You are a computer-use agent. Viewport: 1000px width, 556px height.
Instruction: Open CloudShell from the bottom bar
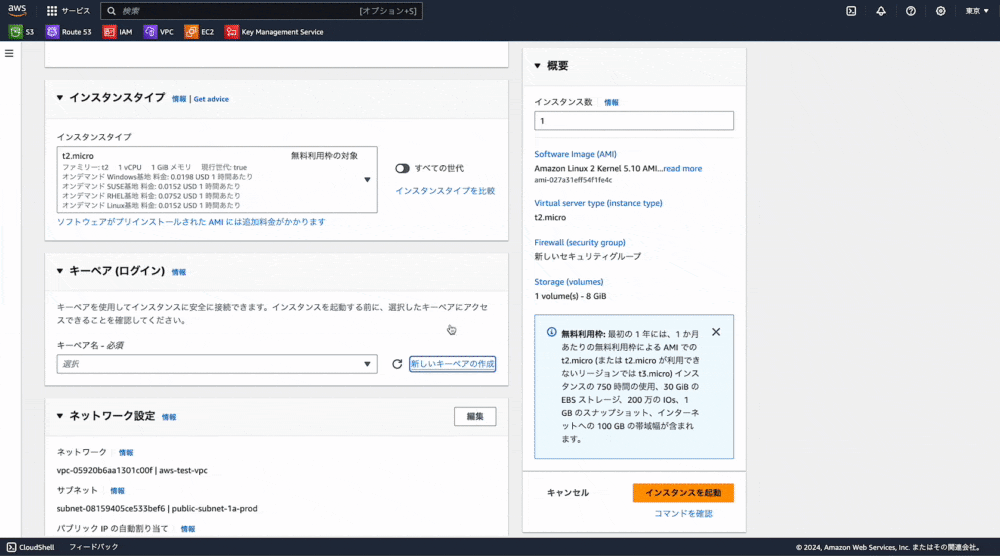[31, 547]
